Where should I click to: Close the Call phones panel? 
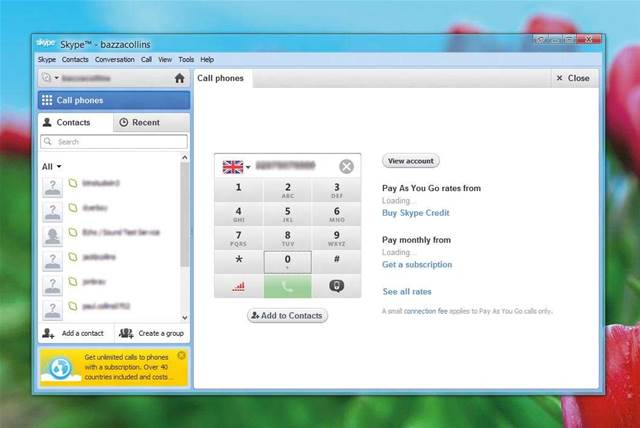pos(573,78)
